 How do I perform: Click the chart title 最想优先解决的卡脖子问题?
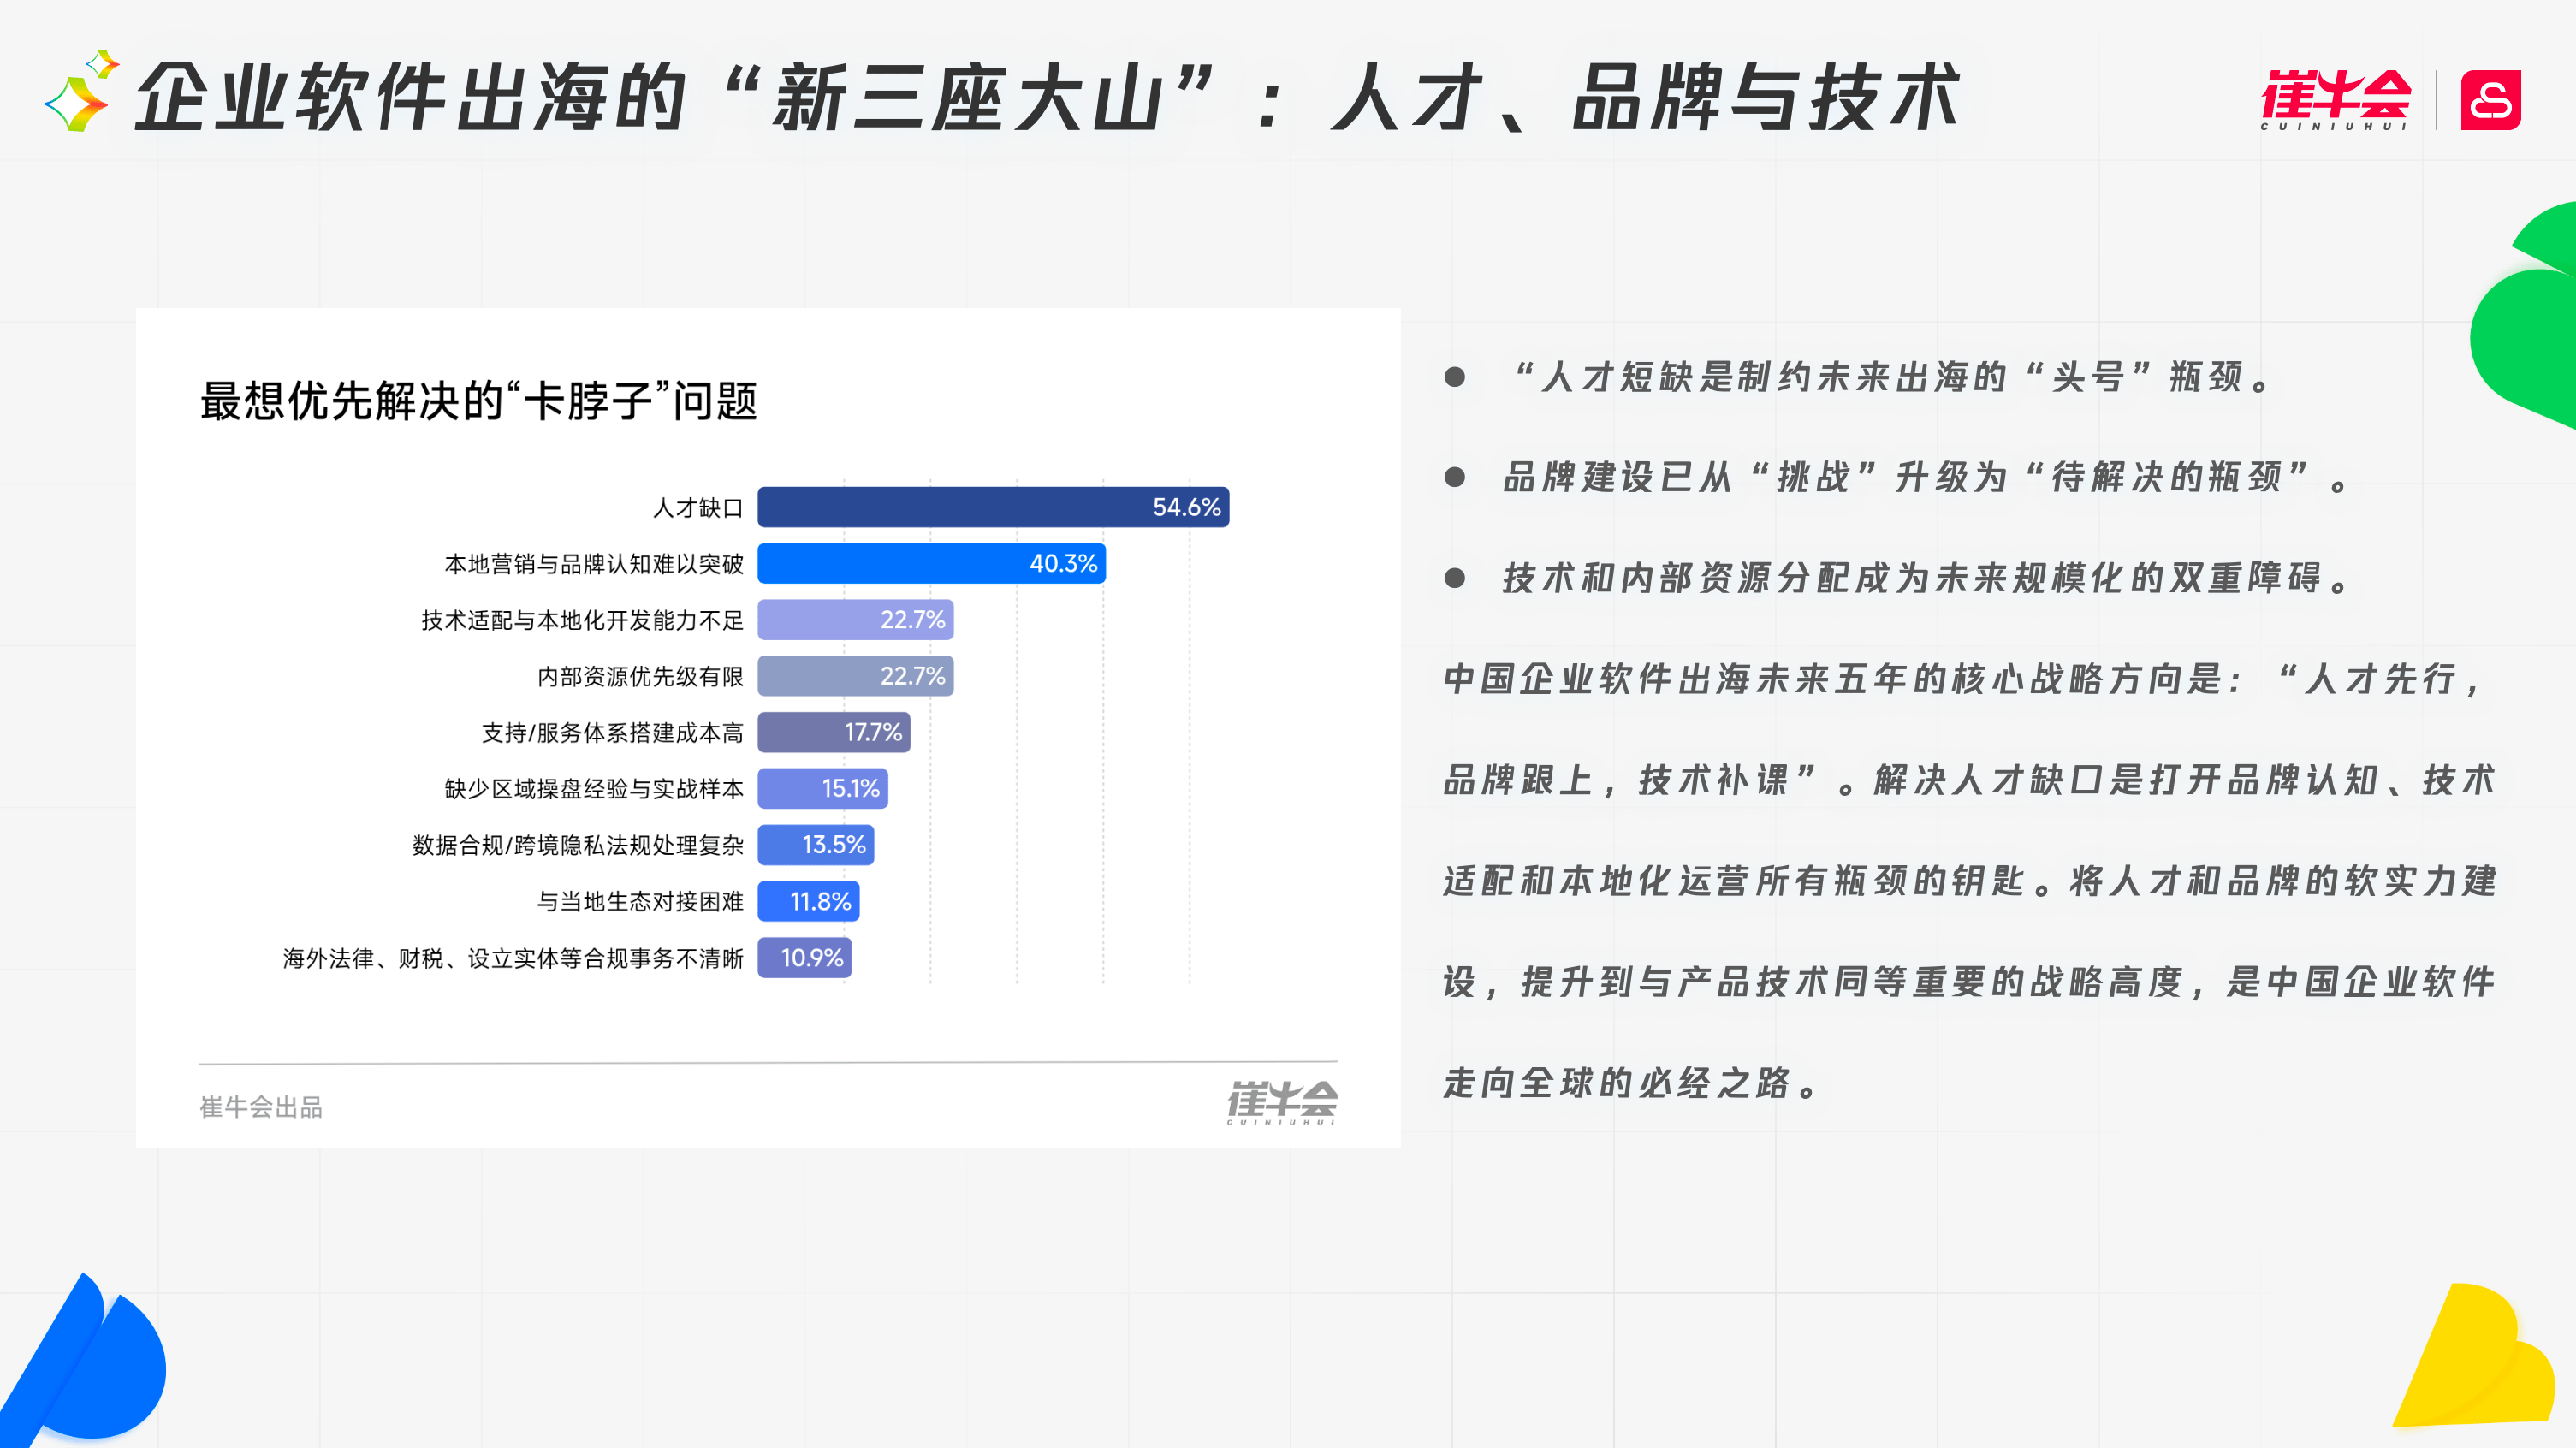(478, 401)
